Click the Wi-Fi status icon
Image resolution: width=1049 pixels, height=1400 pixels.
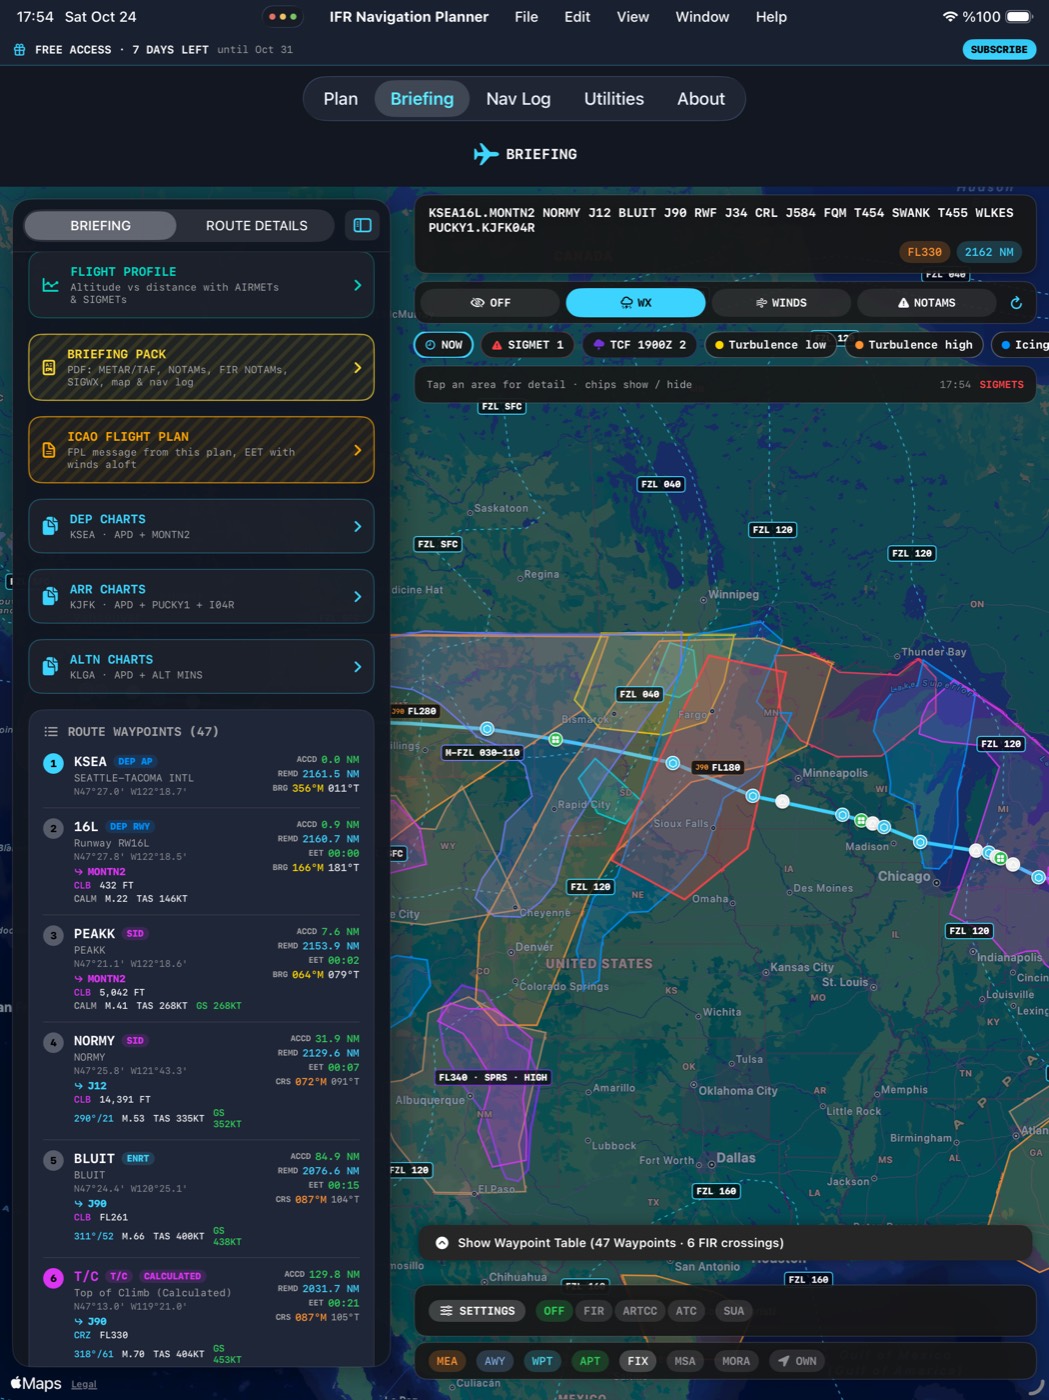[949, 17]
